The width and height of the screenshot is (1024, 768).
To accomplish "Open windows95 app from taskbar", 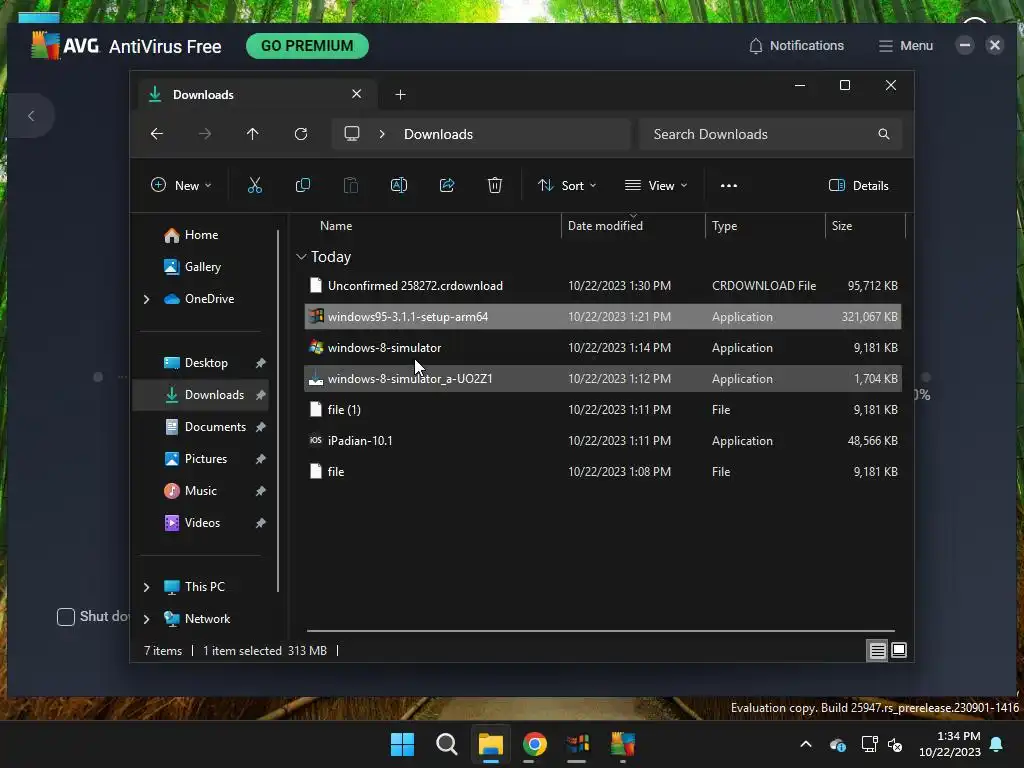I will [578, 744].
